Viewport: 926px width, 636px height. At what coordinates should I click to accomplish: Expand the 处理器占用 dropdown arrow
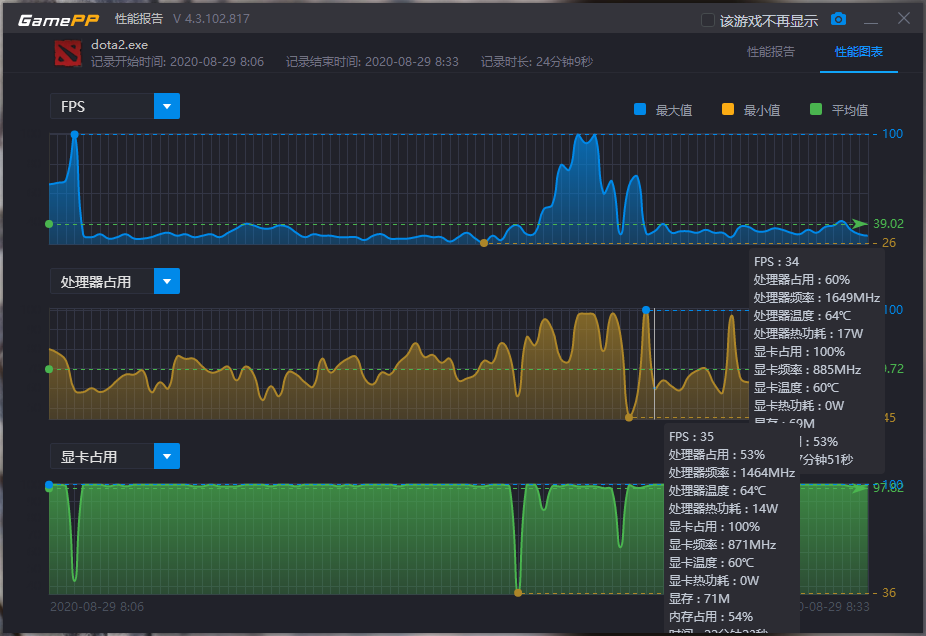pos(167,281)
